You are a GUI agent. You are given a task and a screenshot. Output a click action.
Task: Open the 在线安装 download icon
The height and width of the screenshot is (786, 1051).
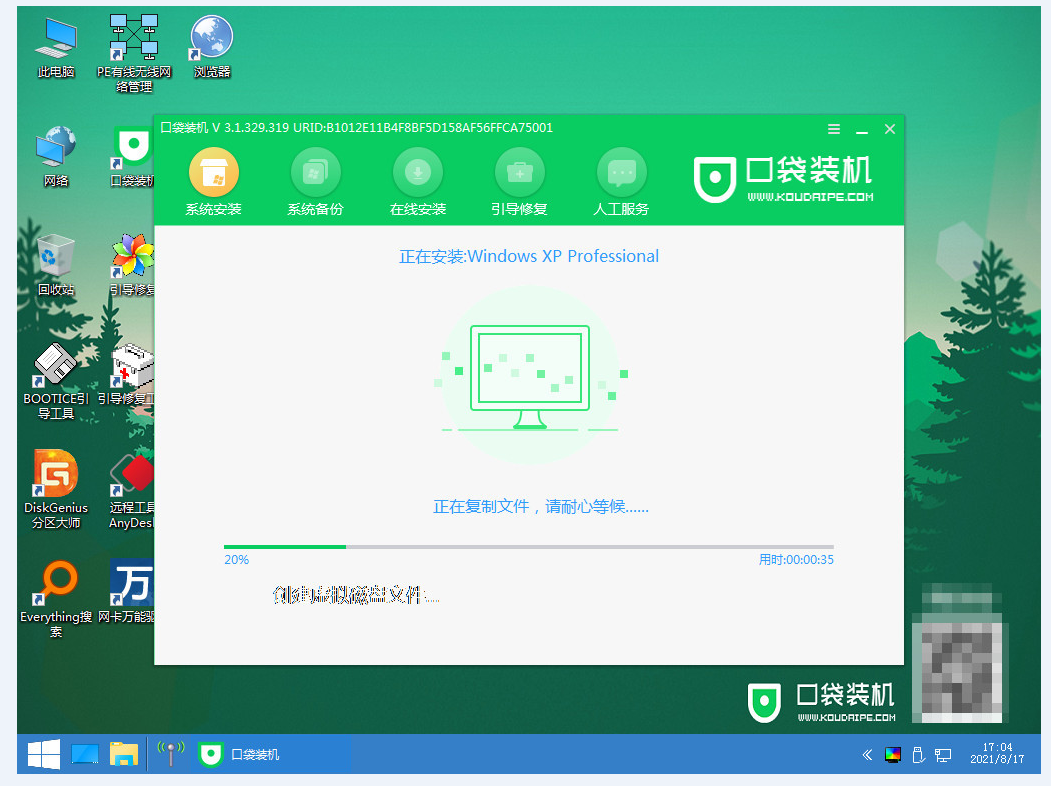[418, 173]
